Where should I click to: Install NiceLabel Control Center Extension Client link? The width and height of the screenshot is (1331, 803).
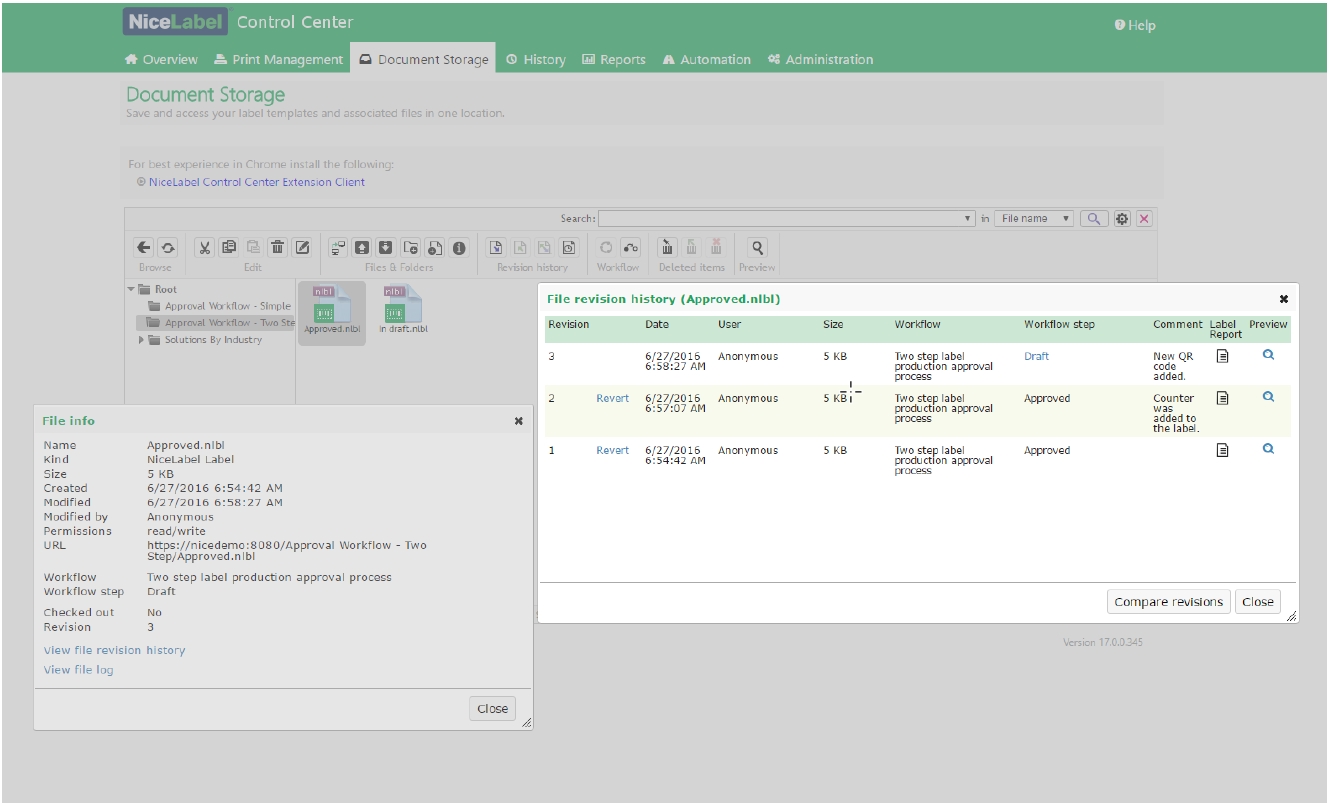tap(257, 183)
